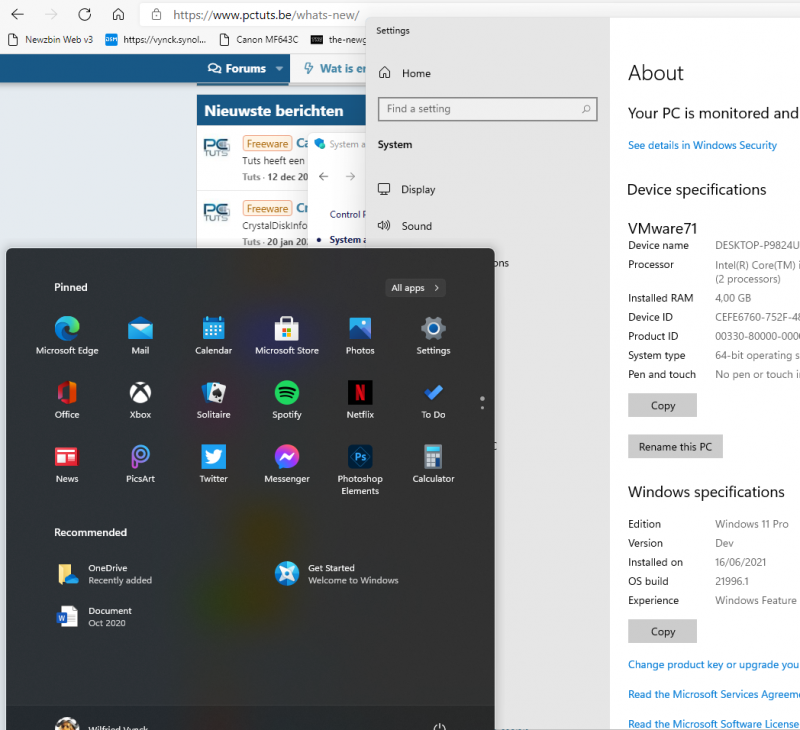This screenshot has height=730, width=800.
Task: Click the power button in Start menu
Action: pos(439,726)
